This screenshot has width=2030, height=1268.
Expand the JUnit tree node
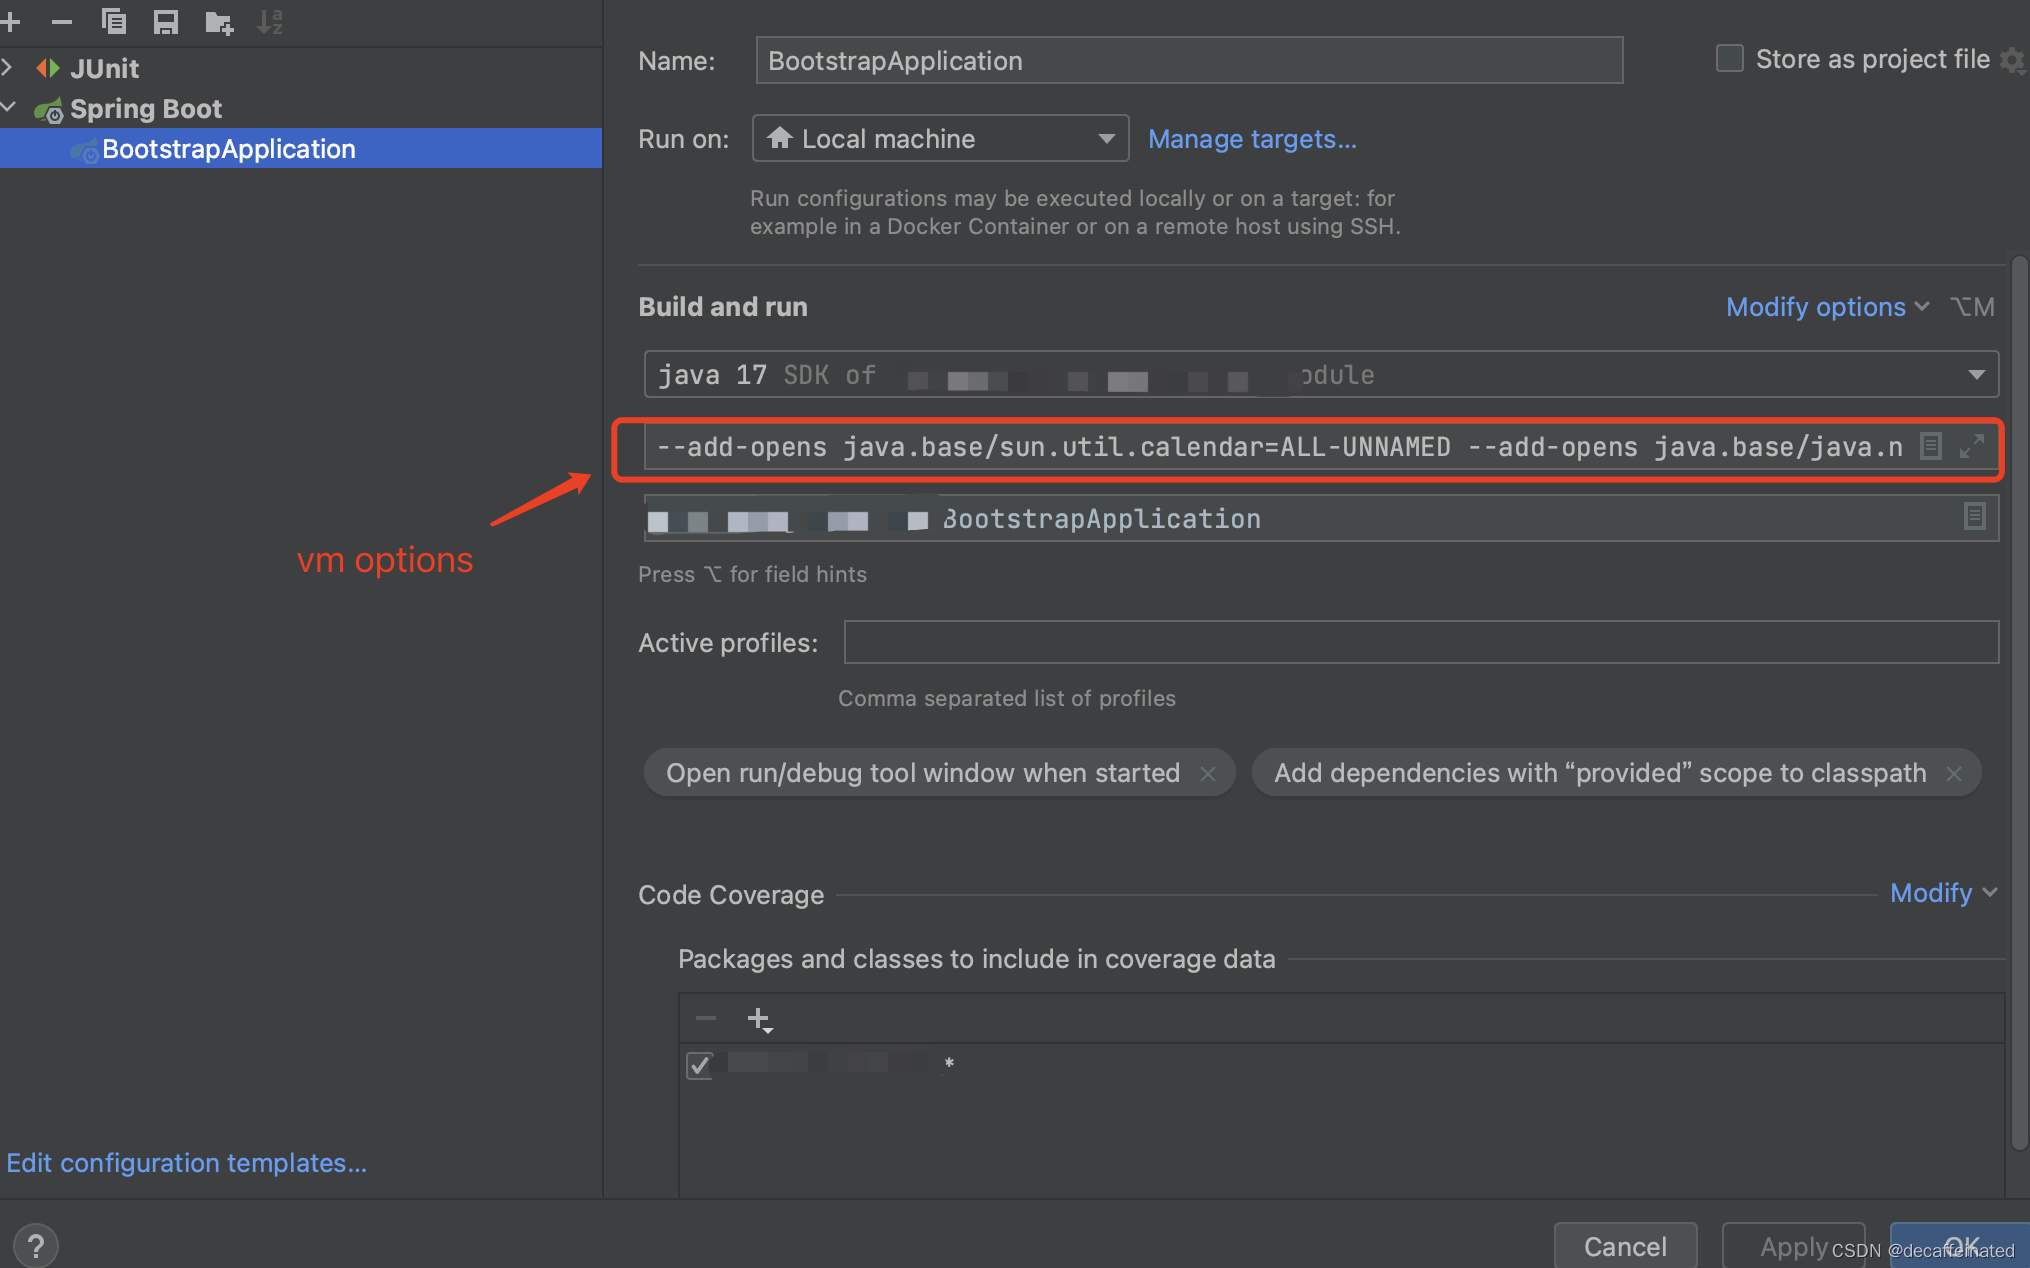tap(9, 68)
